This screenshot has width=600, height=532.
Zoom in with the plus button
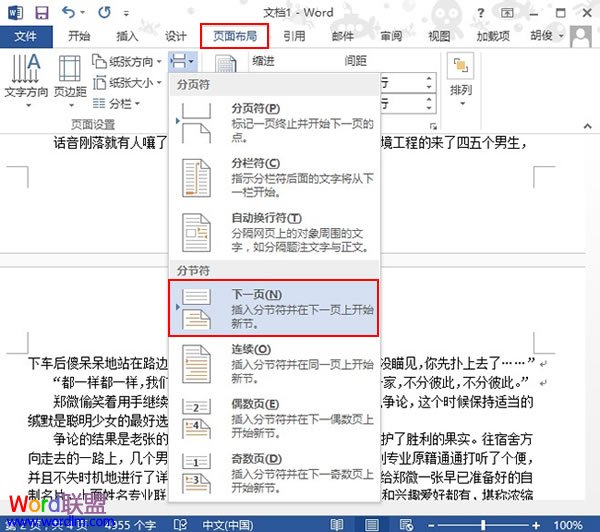click(x=536, y=525)
